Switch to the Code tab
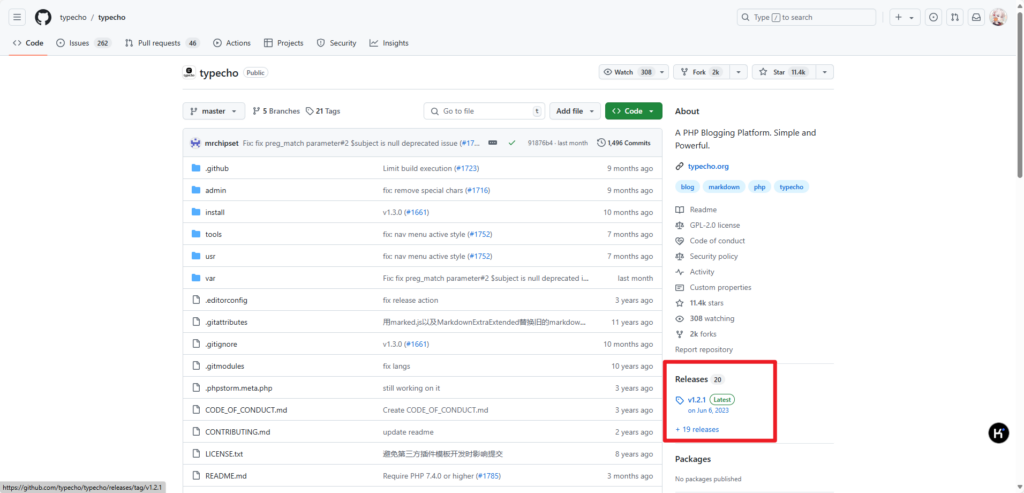This screenshot has width=1024, height=493. click(x=28, y=43)
